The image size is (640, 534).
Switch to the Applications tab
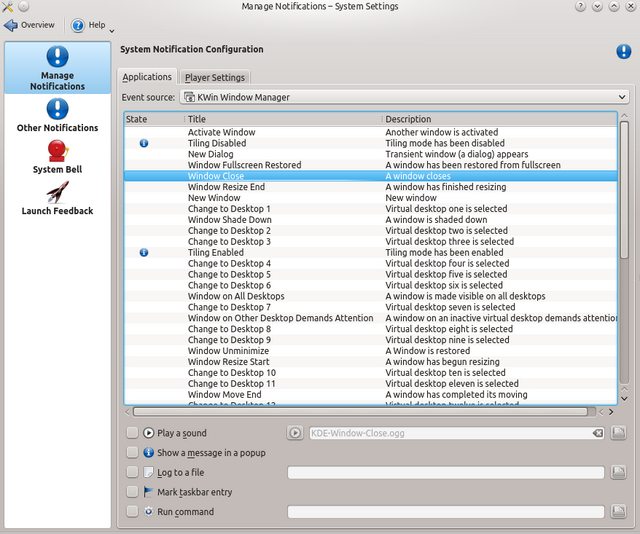click(147, 77)
